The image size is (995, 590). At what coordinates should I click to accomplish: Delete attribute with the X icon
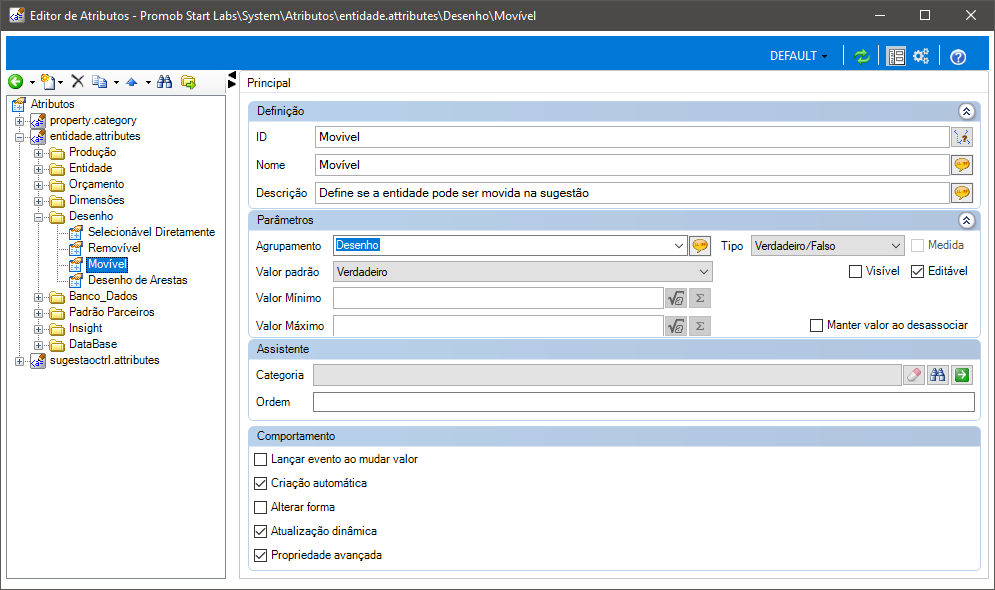77,81
